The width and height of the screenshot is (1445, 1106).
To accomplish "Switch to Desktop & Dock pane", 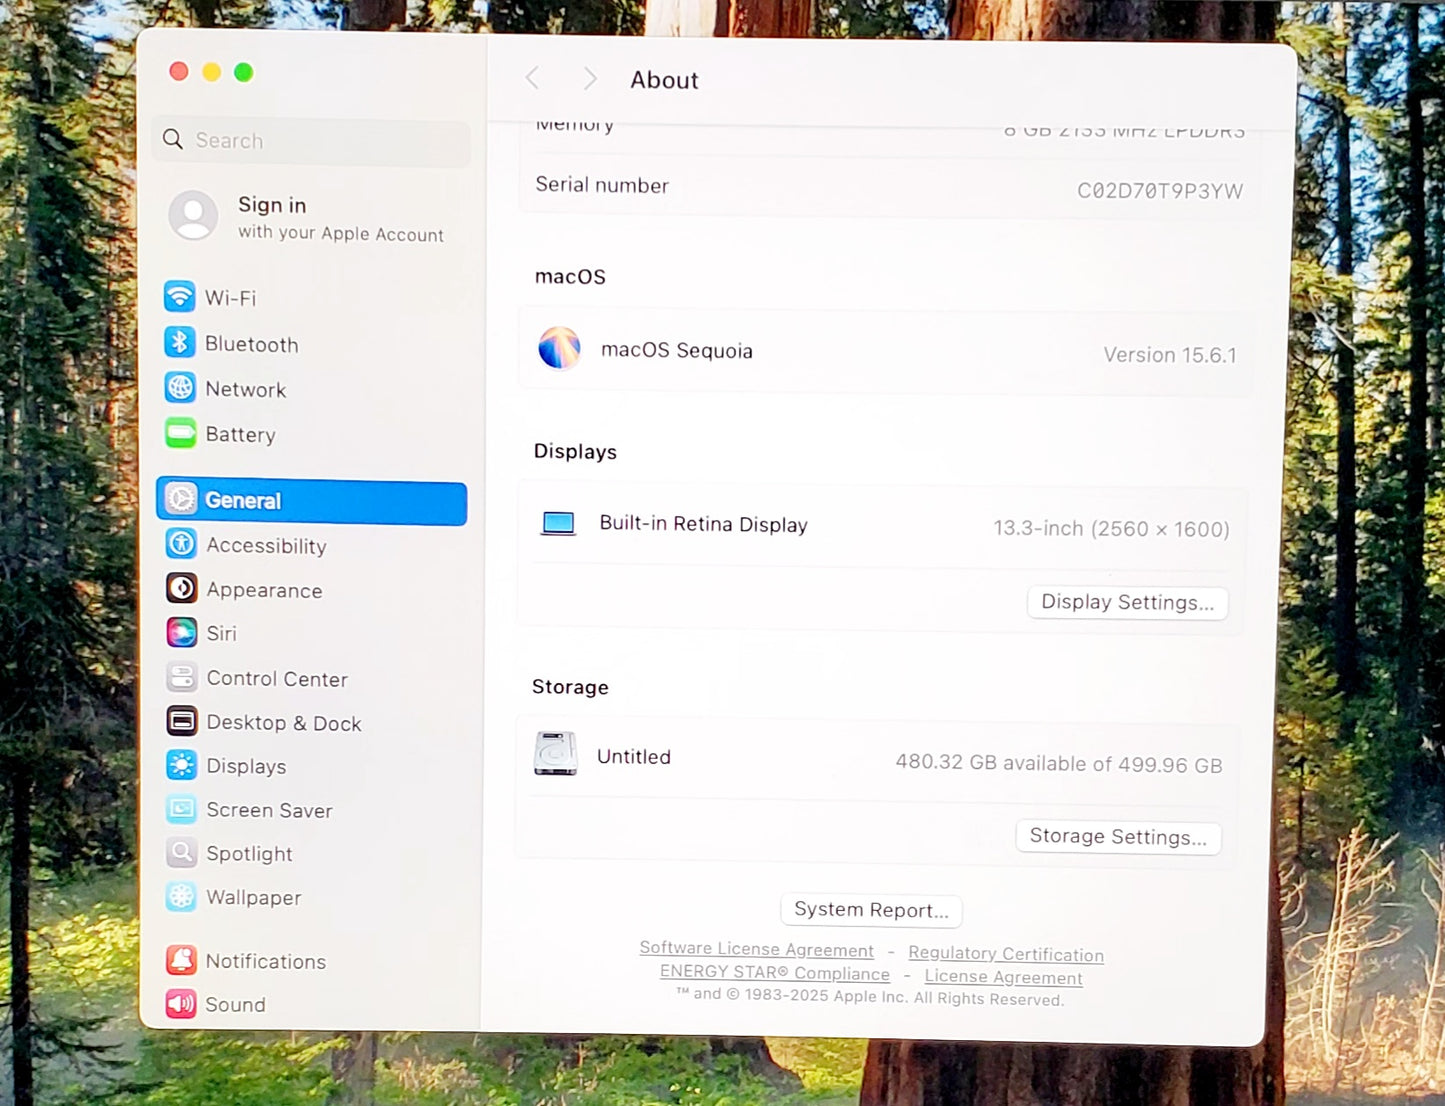I will point(283,723).
